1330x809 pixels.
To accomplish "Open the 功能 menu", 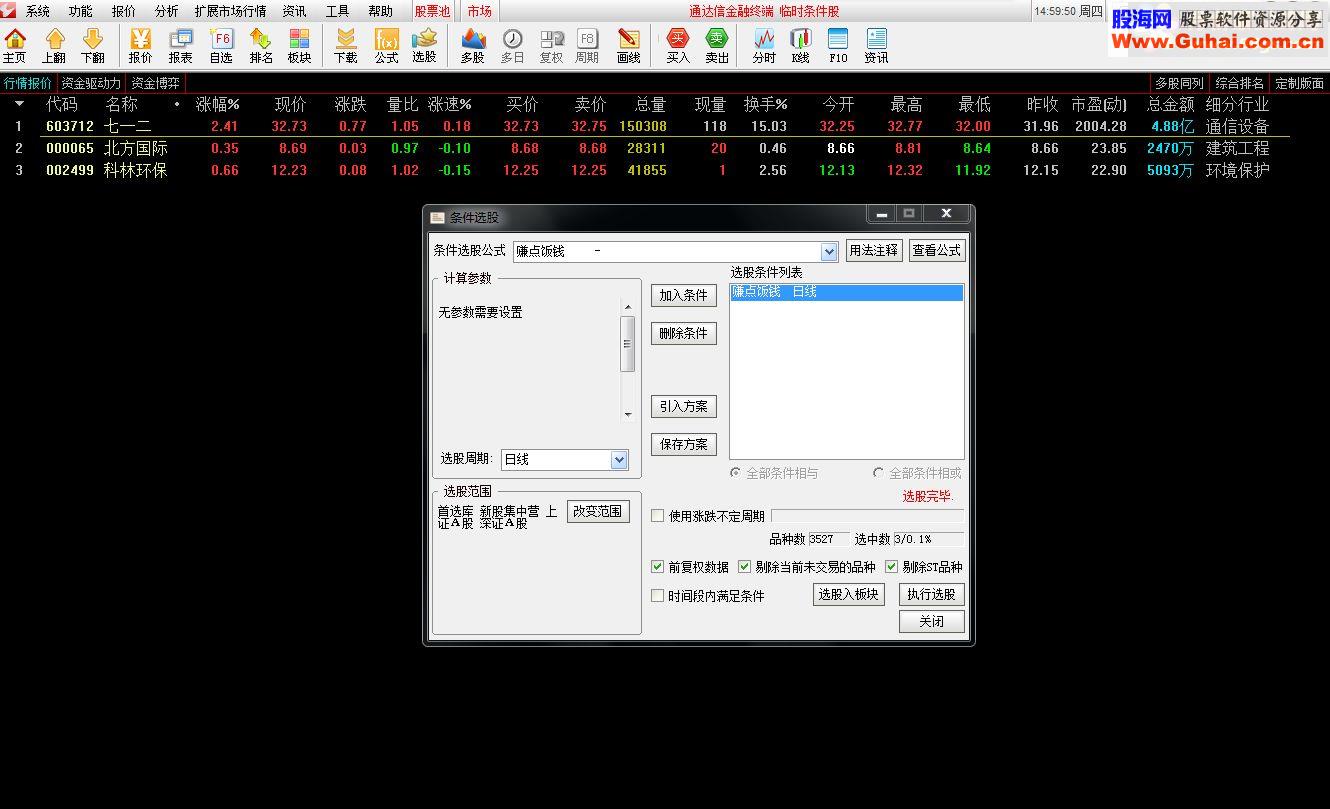I will pyautogui.click(x=81, y=11).
